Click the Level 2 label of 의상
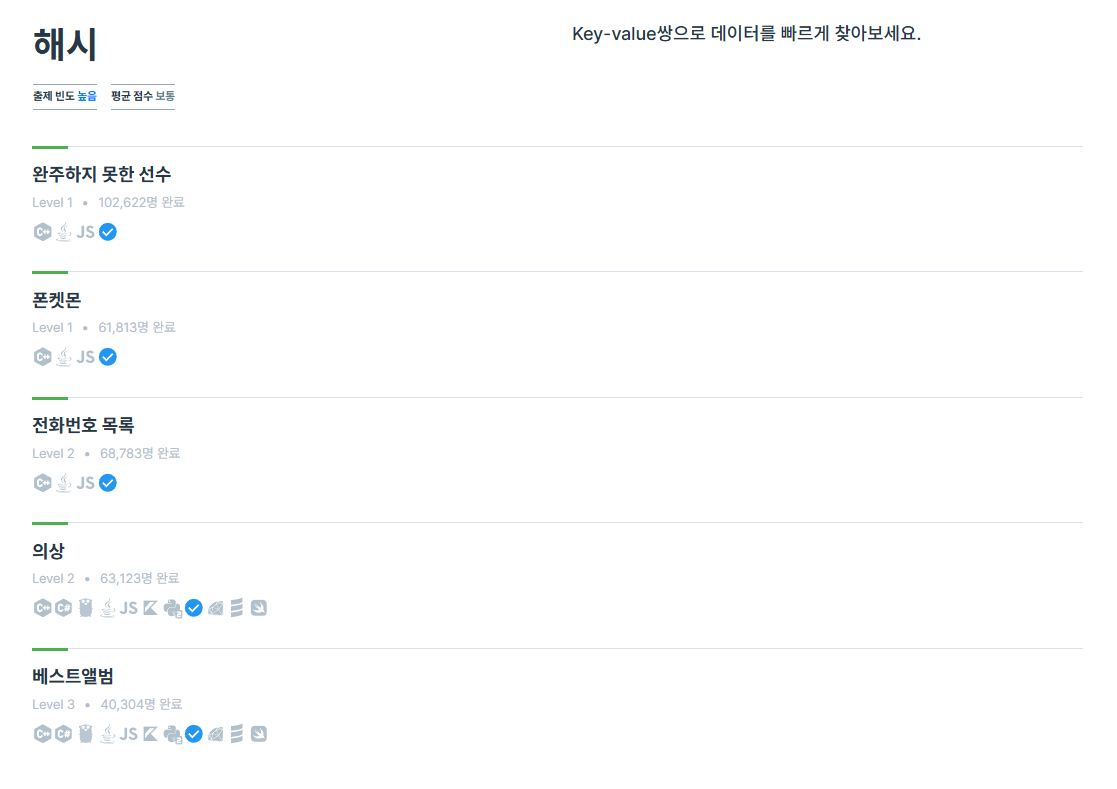This screenshot has width=1117, height=789. (53, 578)
